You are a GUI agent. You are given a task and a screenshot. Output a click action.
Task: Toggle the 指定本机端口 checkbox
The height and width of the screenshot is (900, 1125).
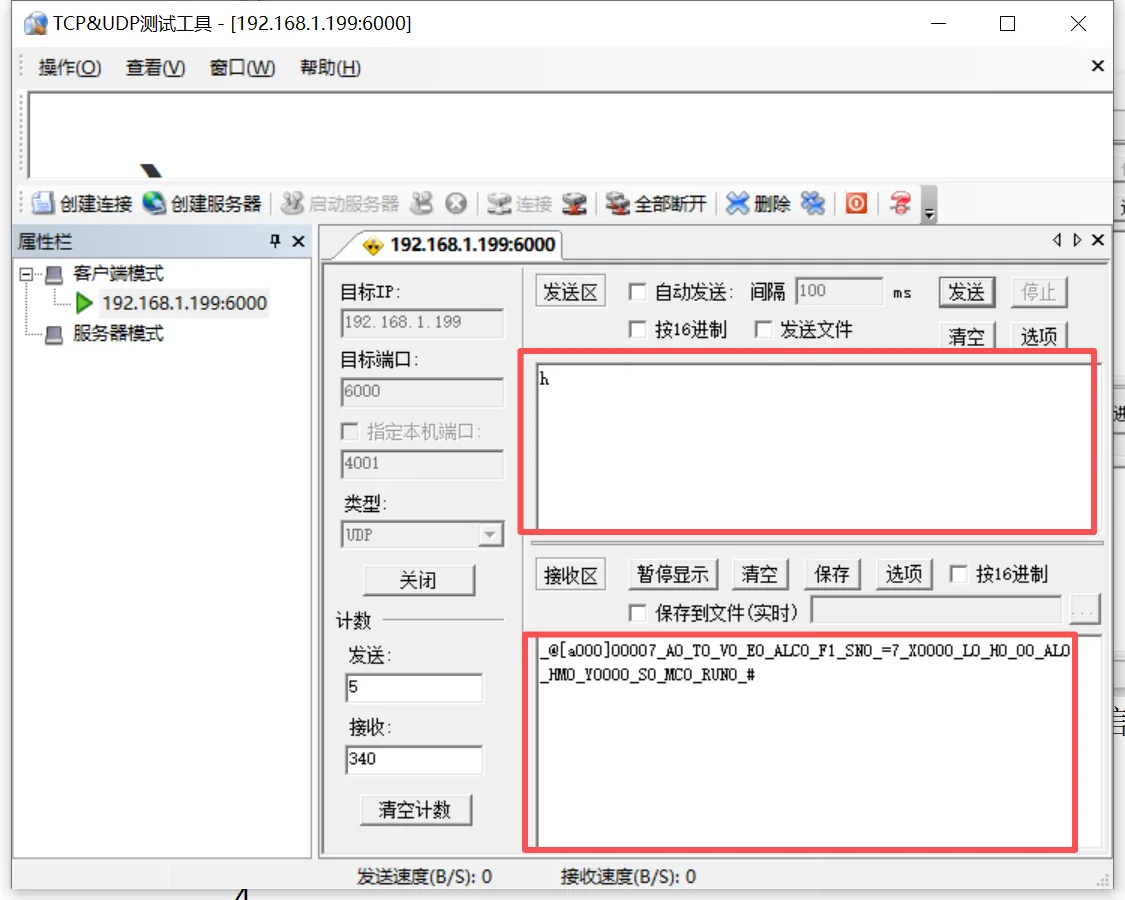349,431
